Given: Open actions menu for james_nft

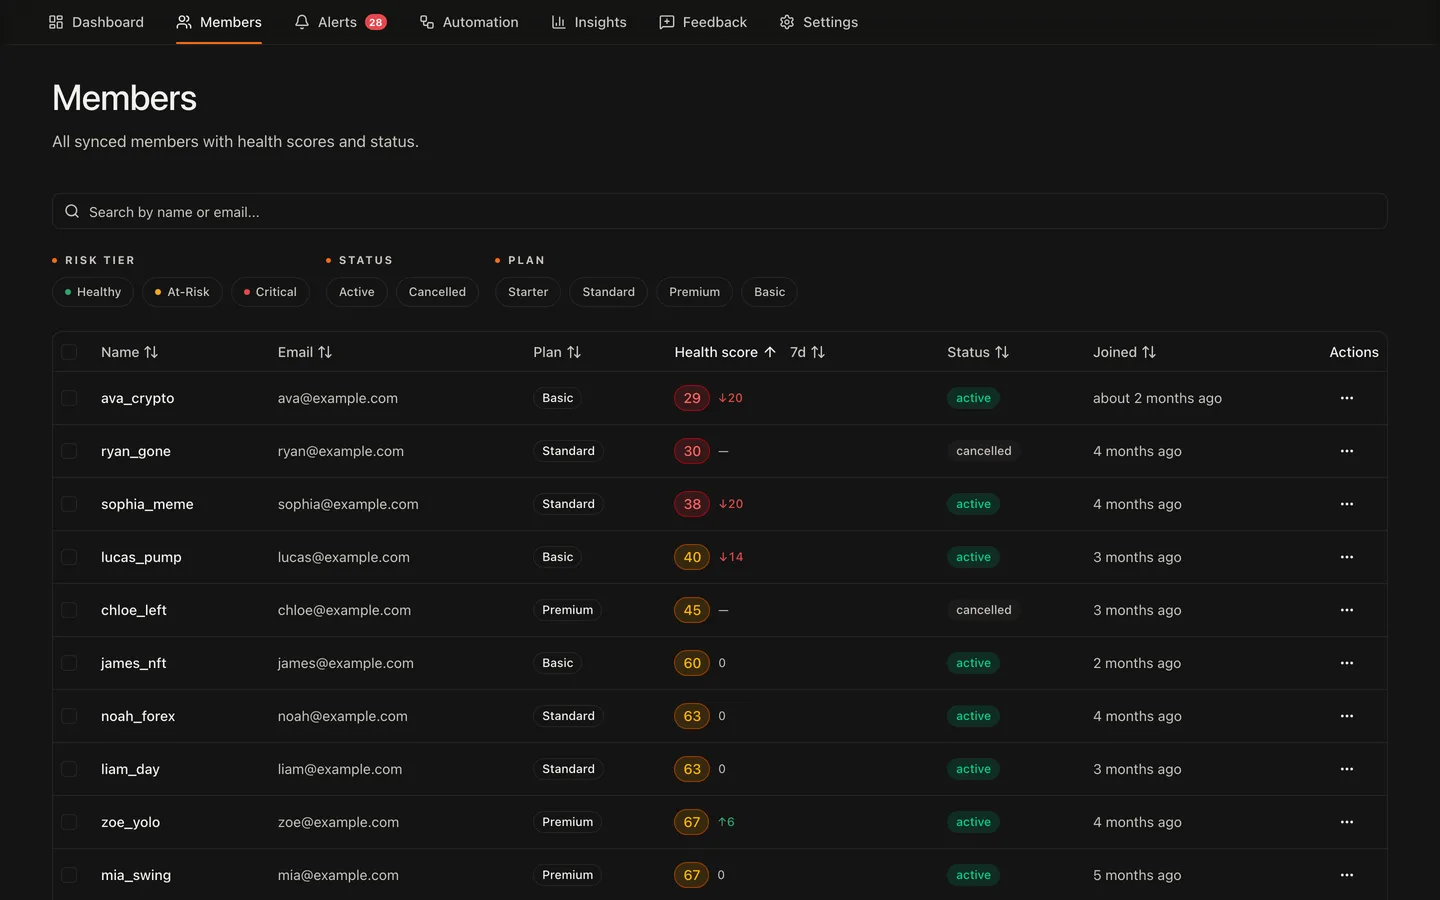Looking at the screenshot, I should pos(1346,663).
